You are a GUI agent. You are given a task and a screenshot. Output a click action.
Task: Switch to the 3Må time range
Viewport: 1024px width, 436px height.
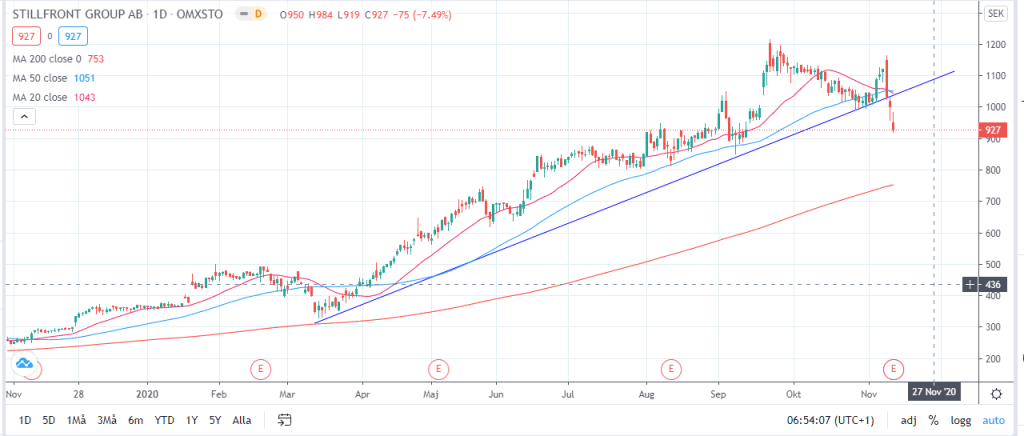106,420
